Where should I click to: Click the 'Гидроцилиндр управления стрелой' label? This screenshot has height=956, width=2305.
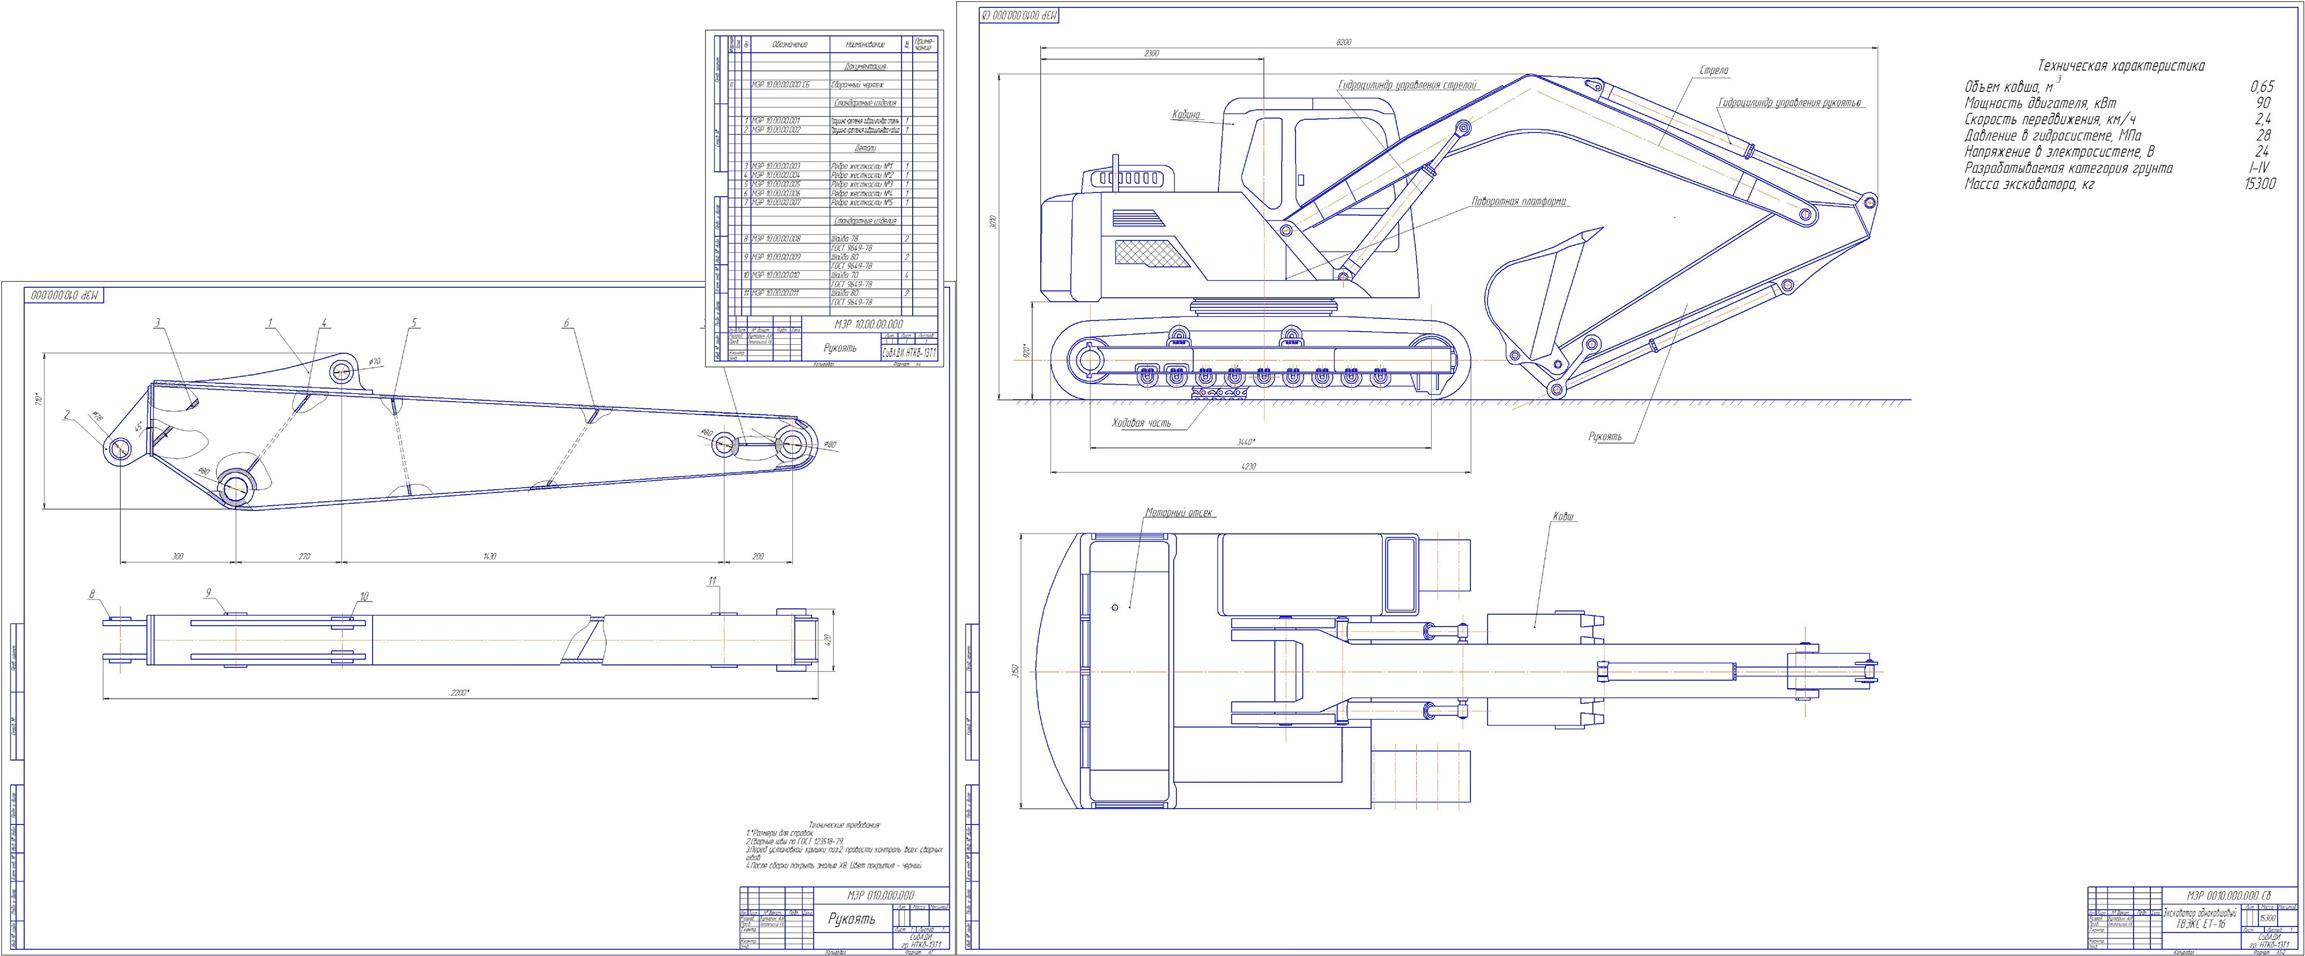[1407, 86]
